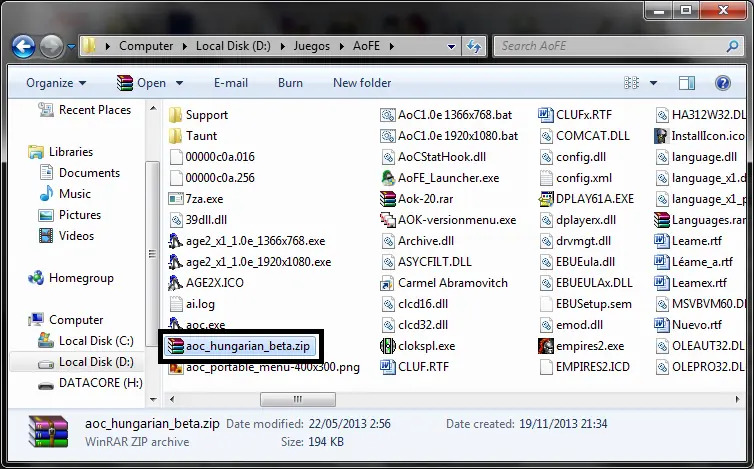Expand the Open button's dropdown arrow
This screenshot has height=469, width=754.
click(x=179, y=83)
